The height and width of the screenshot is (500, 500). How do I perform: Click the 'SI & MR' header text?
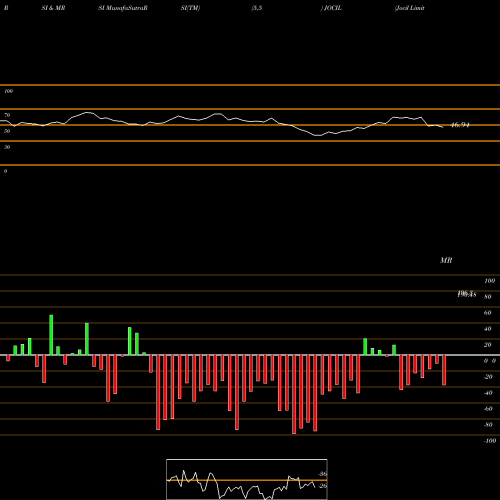tap(53, 8)
